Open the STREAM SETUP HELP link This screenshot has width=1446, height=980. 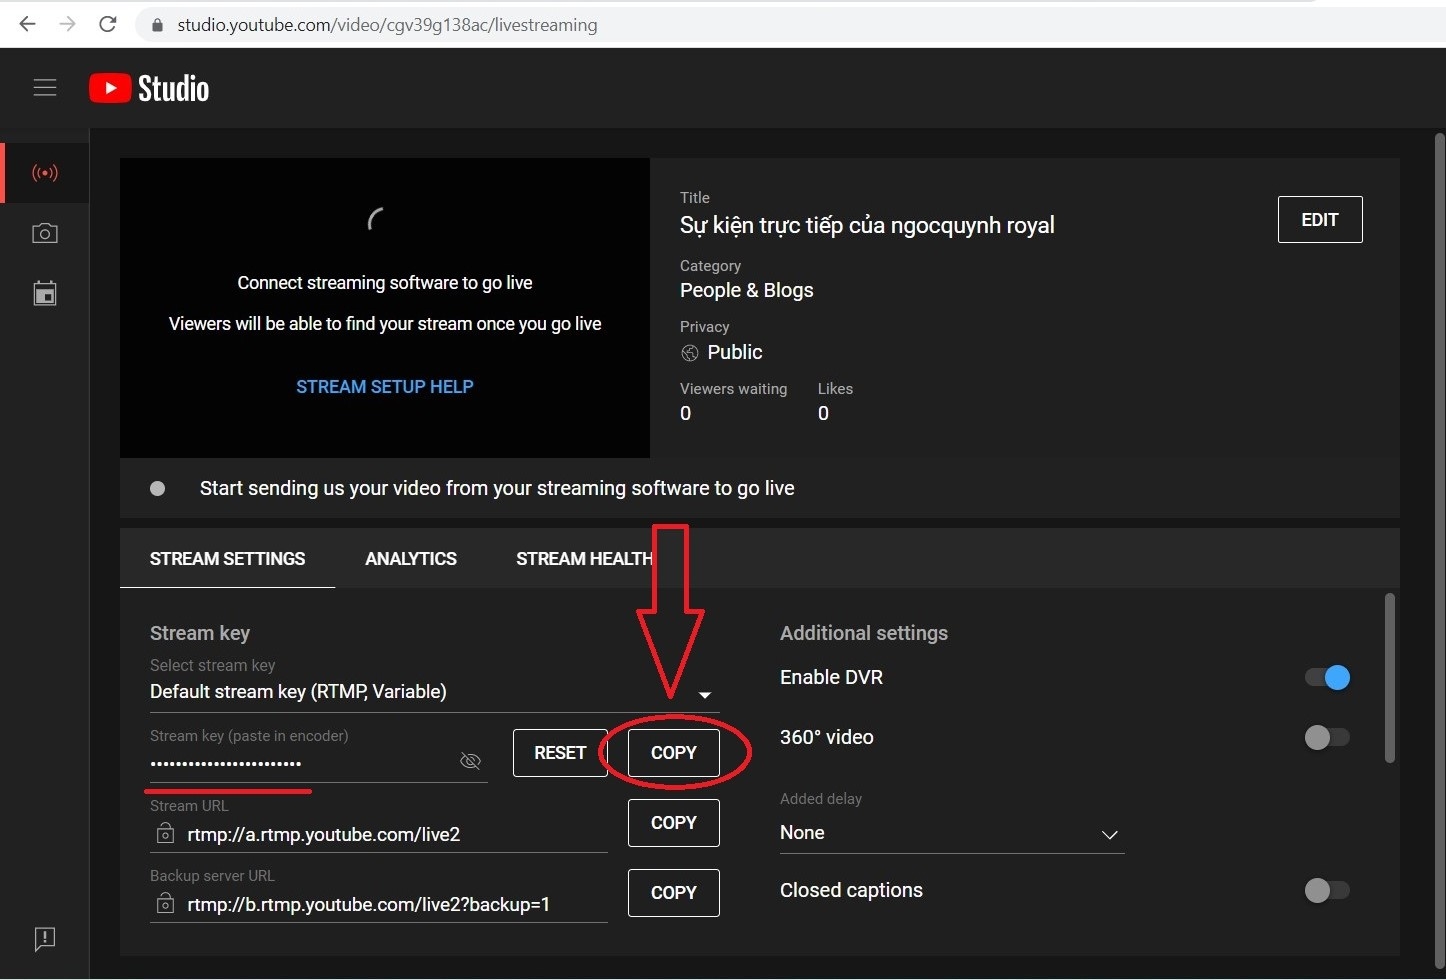tap(385, 387)
